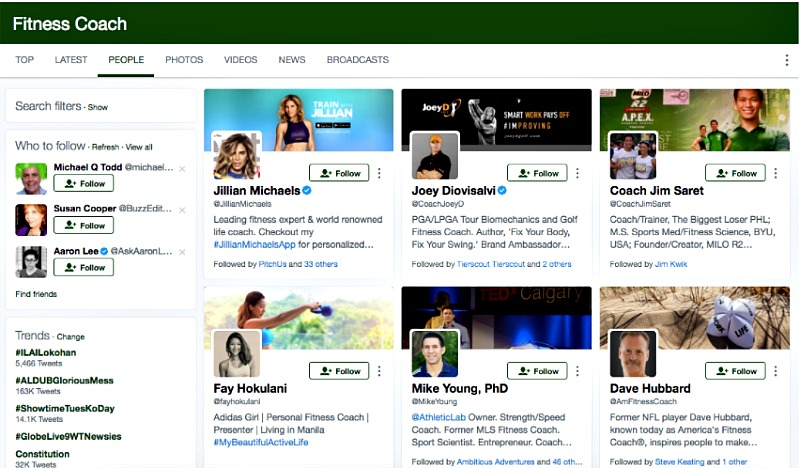Click Joey Diovisalvi verified badge

click(503, 190)
